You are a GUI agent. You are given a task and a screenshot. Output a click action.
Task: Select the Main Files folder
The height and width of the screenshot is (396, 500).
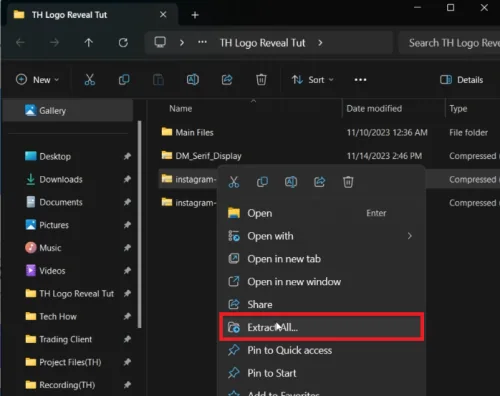point(187,132)
